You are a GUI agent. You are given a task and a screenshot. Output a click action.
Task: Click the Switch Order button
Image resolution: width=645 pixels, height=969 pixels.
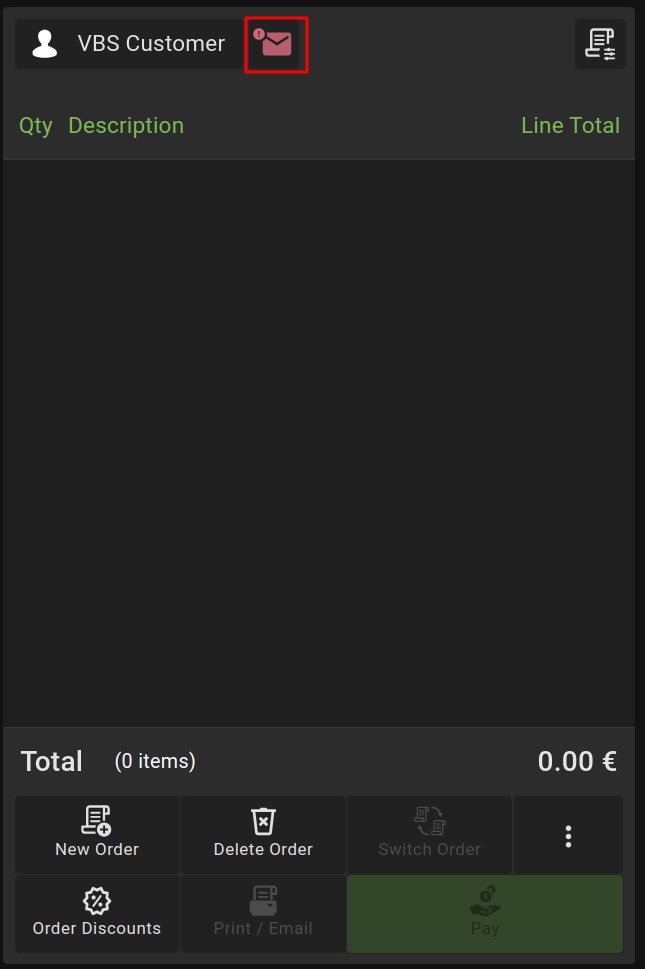(x=429, y=834)
